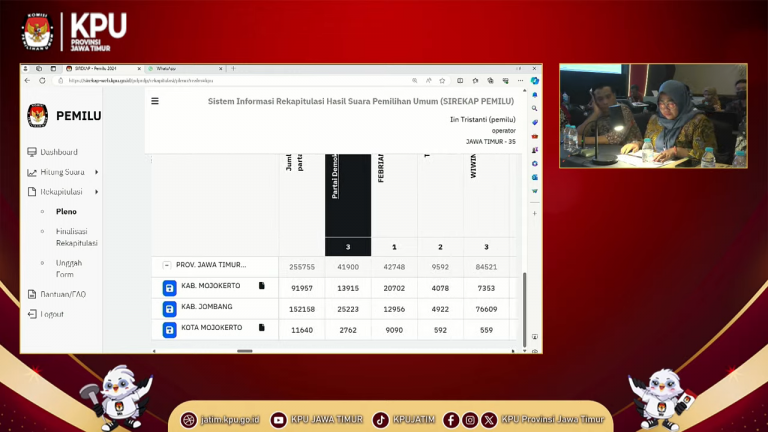This screenshot has width=768, height=432.
Task: Click the plus icon in Edge sidebar
Action: click(x=534, y=214)
